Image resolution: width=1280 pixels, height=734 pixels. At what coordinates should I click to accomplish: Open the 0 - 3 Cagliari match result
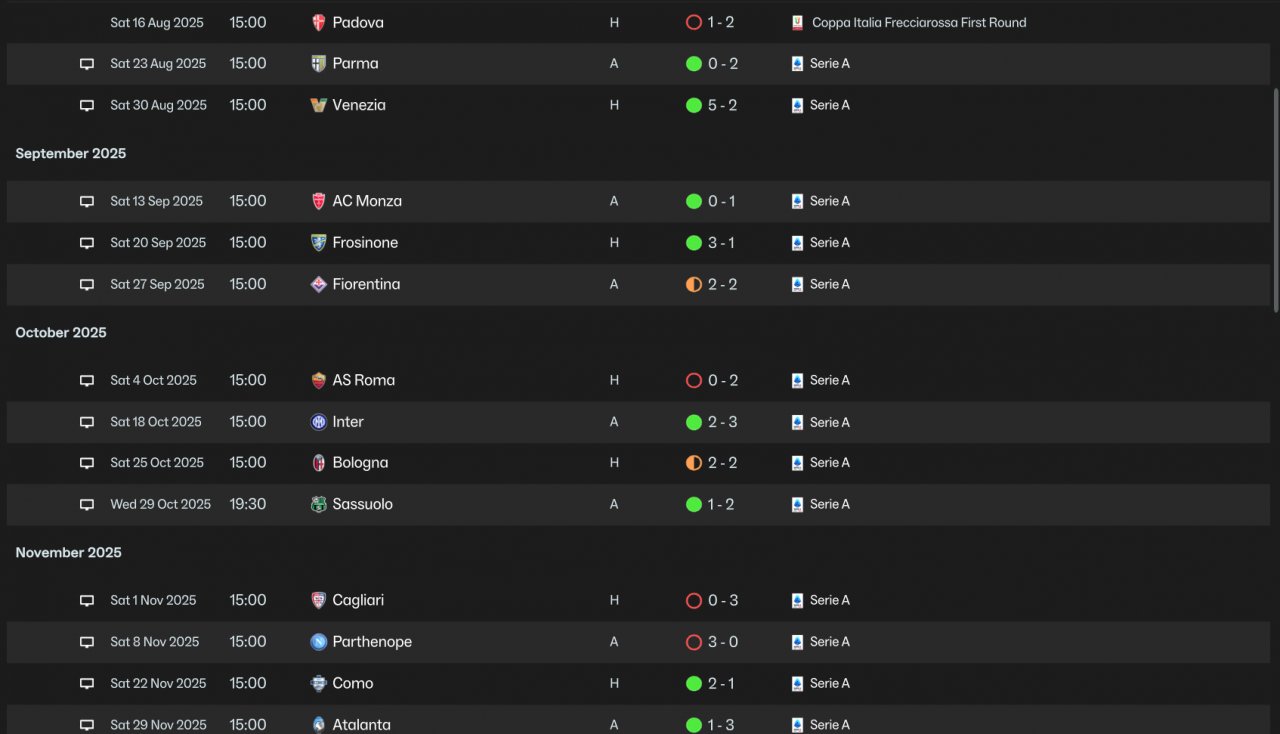[722, 600]
